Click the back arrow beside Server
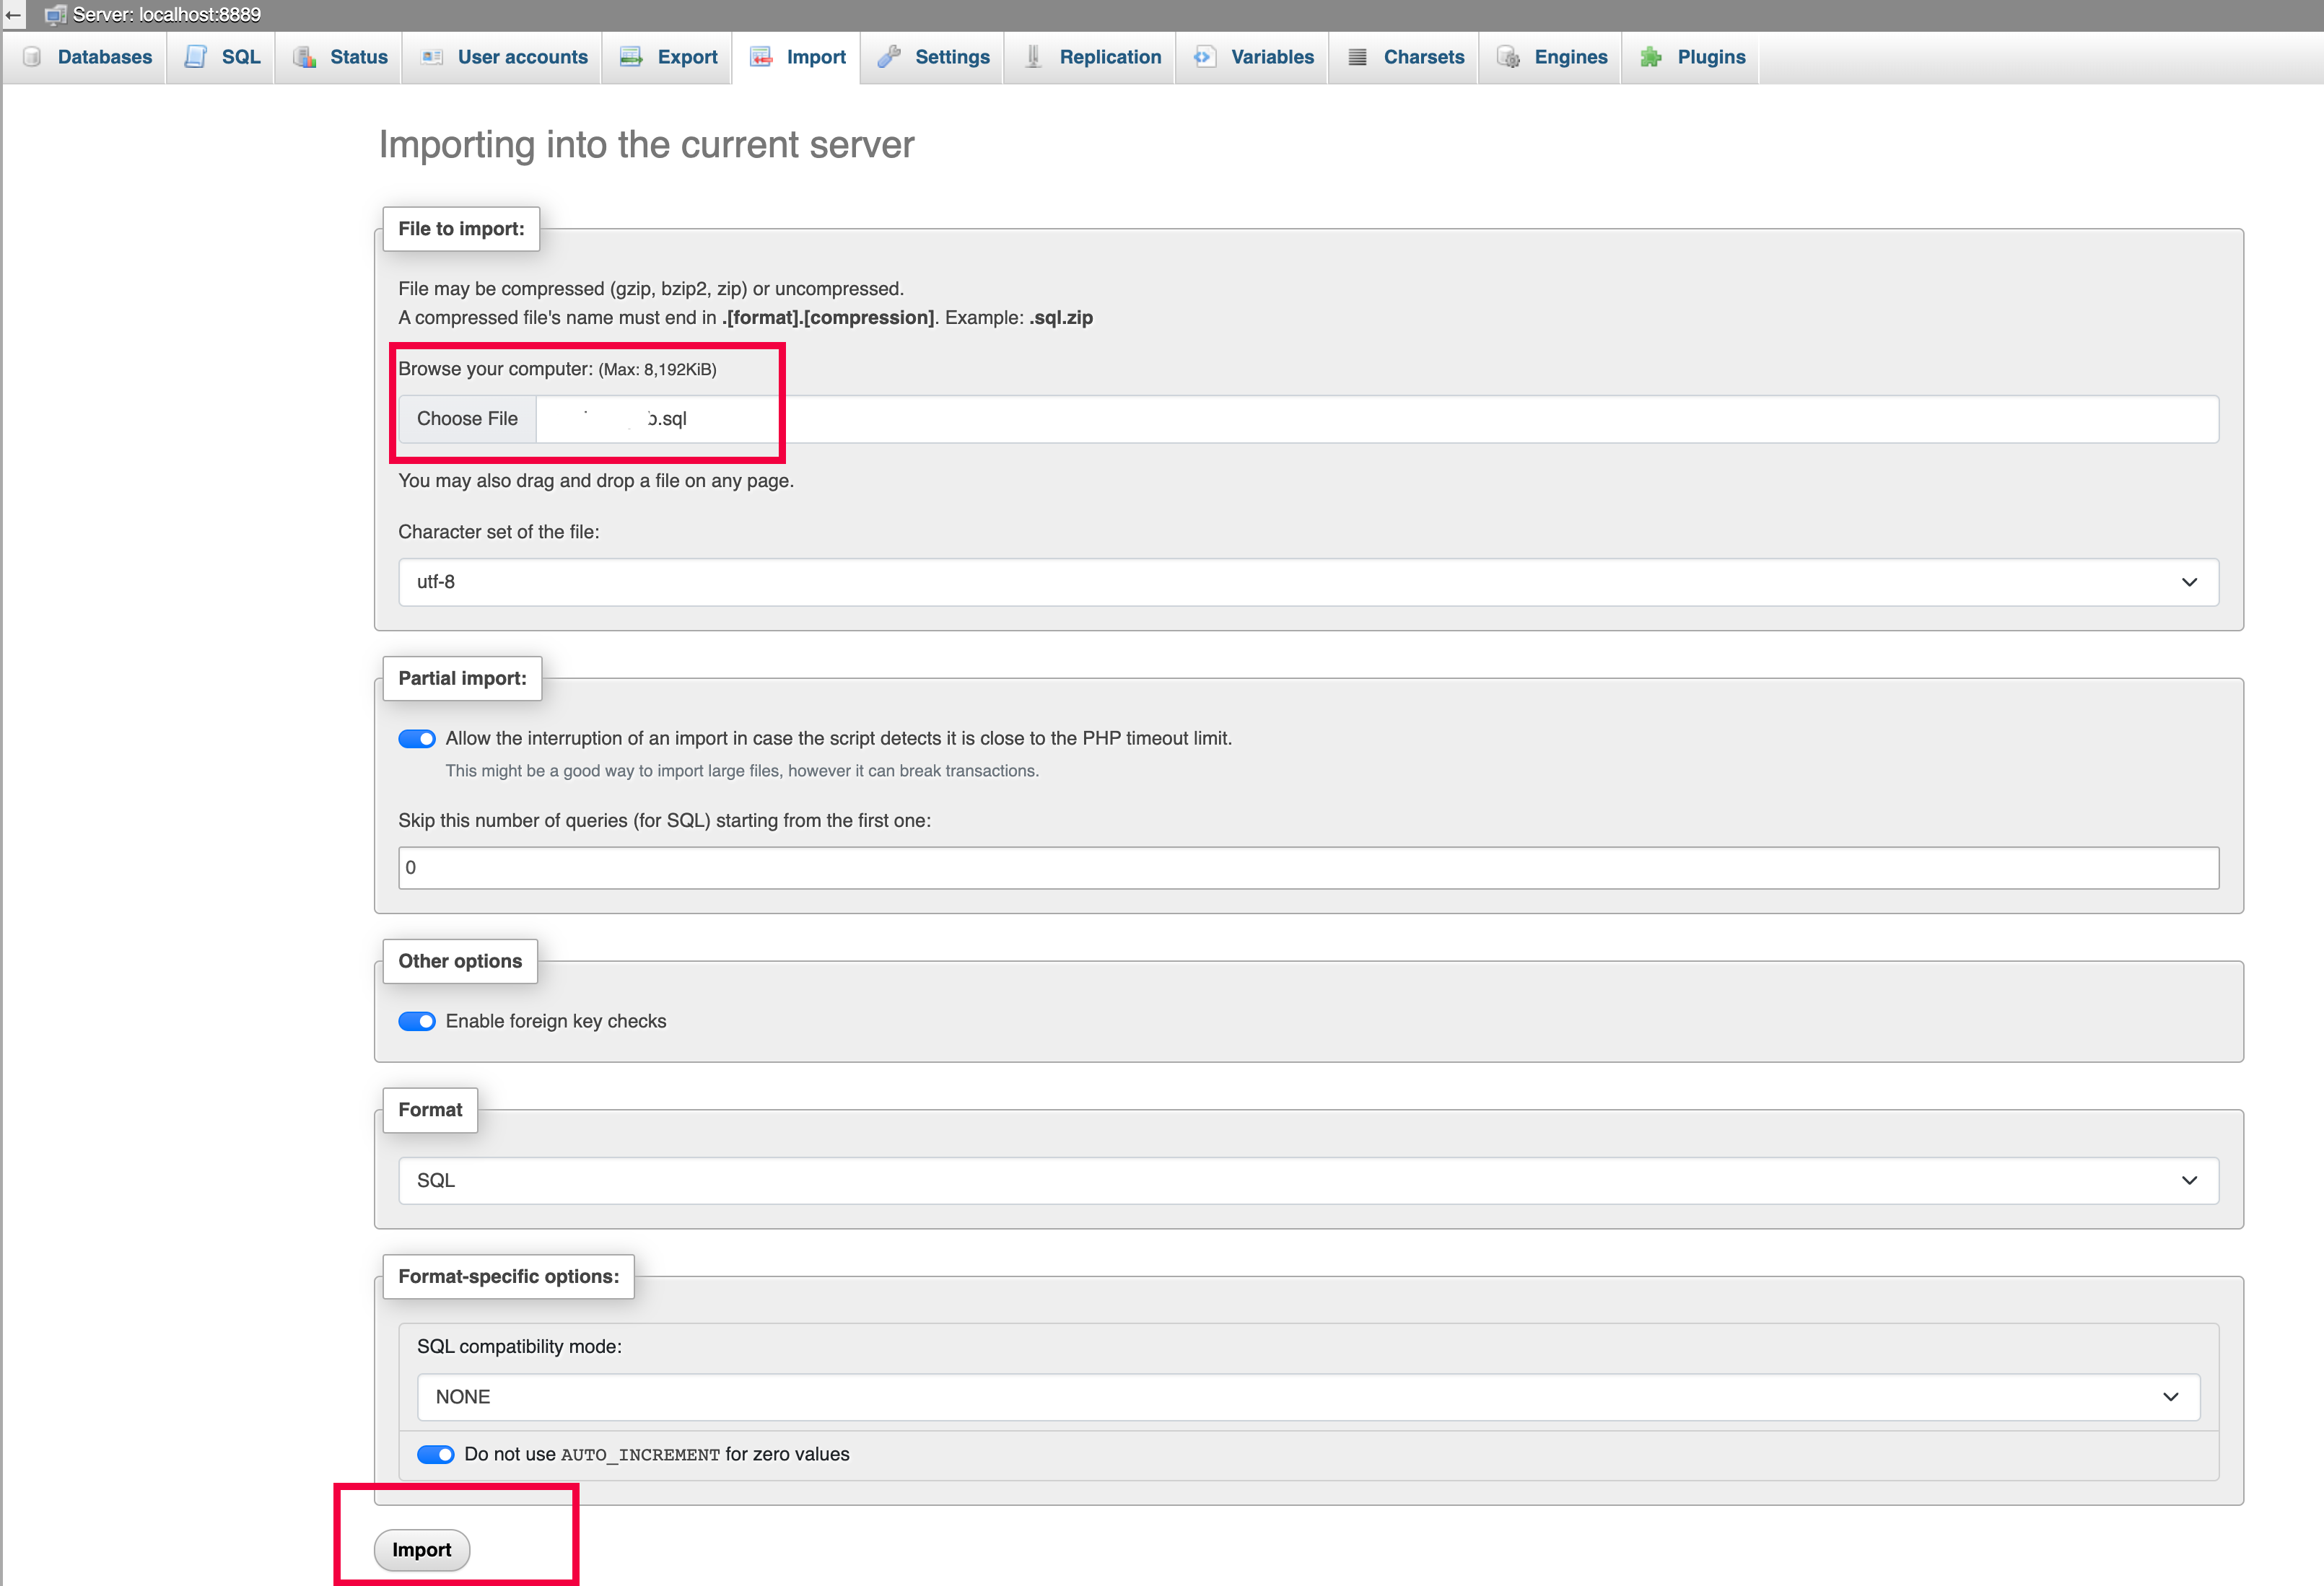This screenshot has height=1586, width=2324. click(x=13, y=15)
